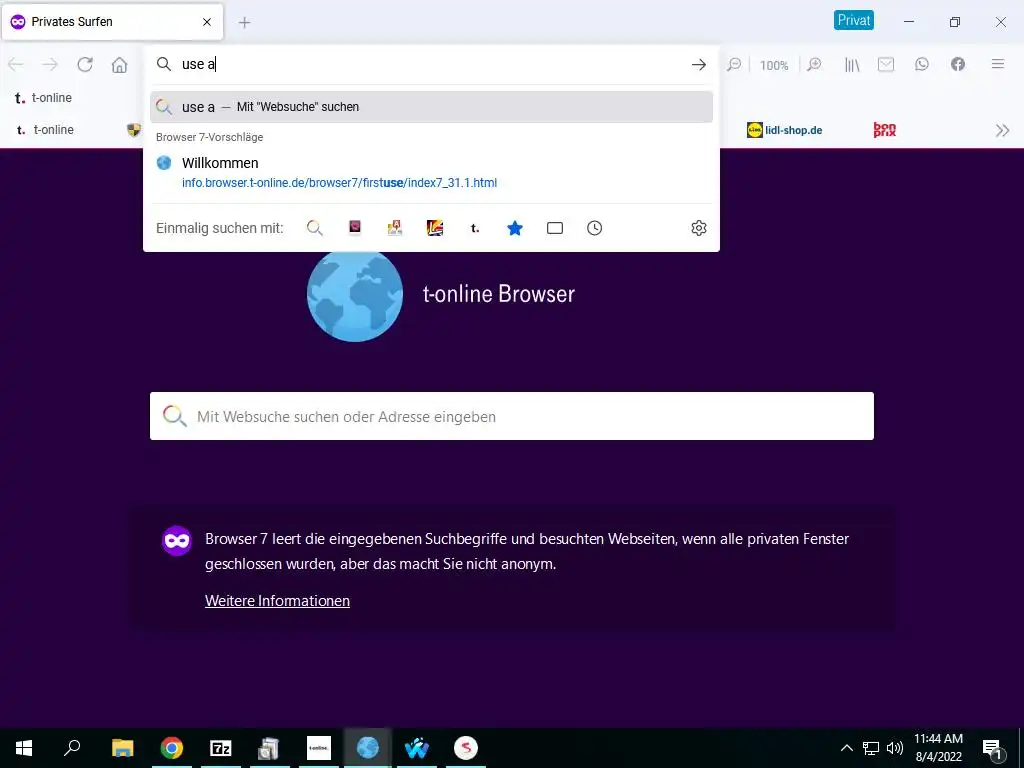Reset zoom via the 100% indicator
The width and height of the screenshot is (1024, 768).
coord(774,65)
